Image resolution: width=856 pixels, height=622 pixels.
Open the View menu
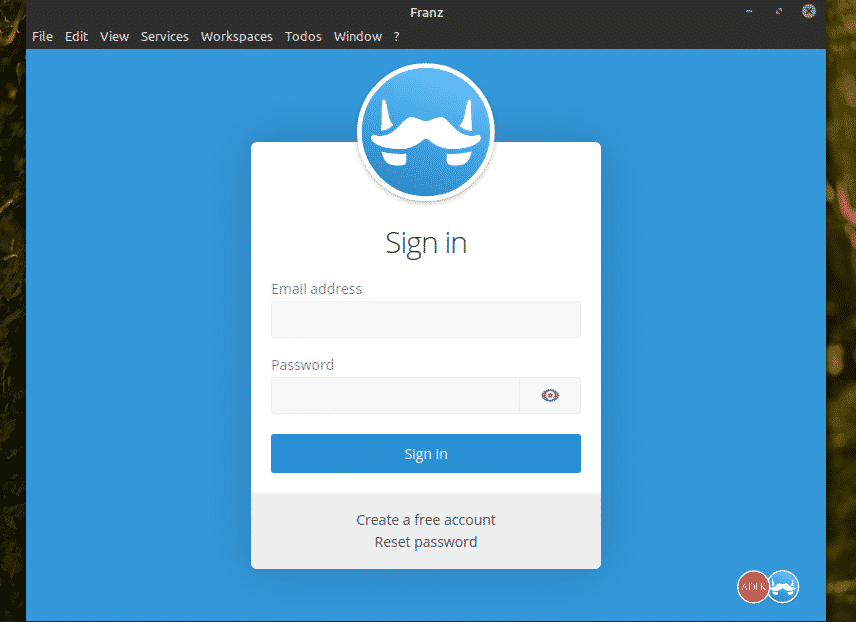click(x=114, y=37)
